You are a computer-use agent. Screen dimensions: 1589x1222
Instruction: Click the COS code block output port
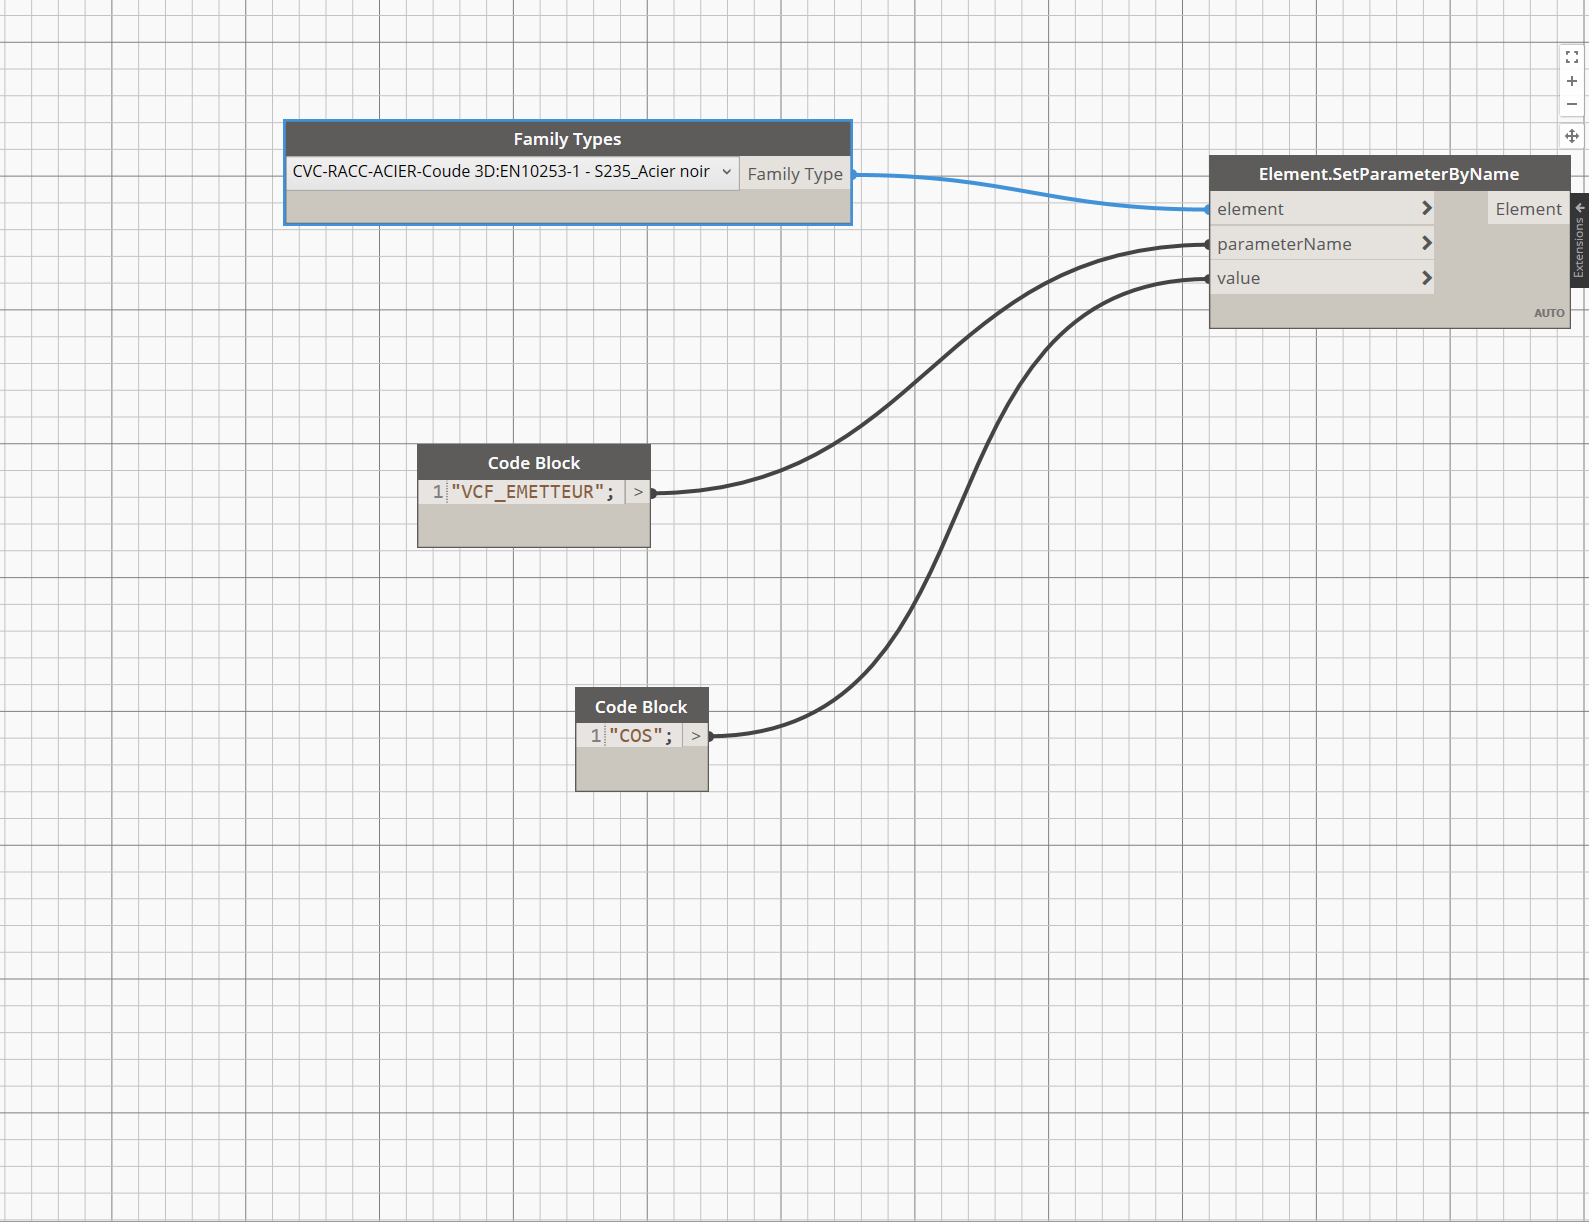pyautogui.click(x=696, y=736)
